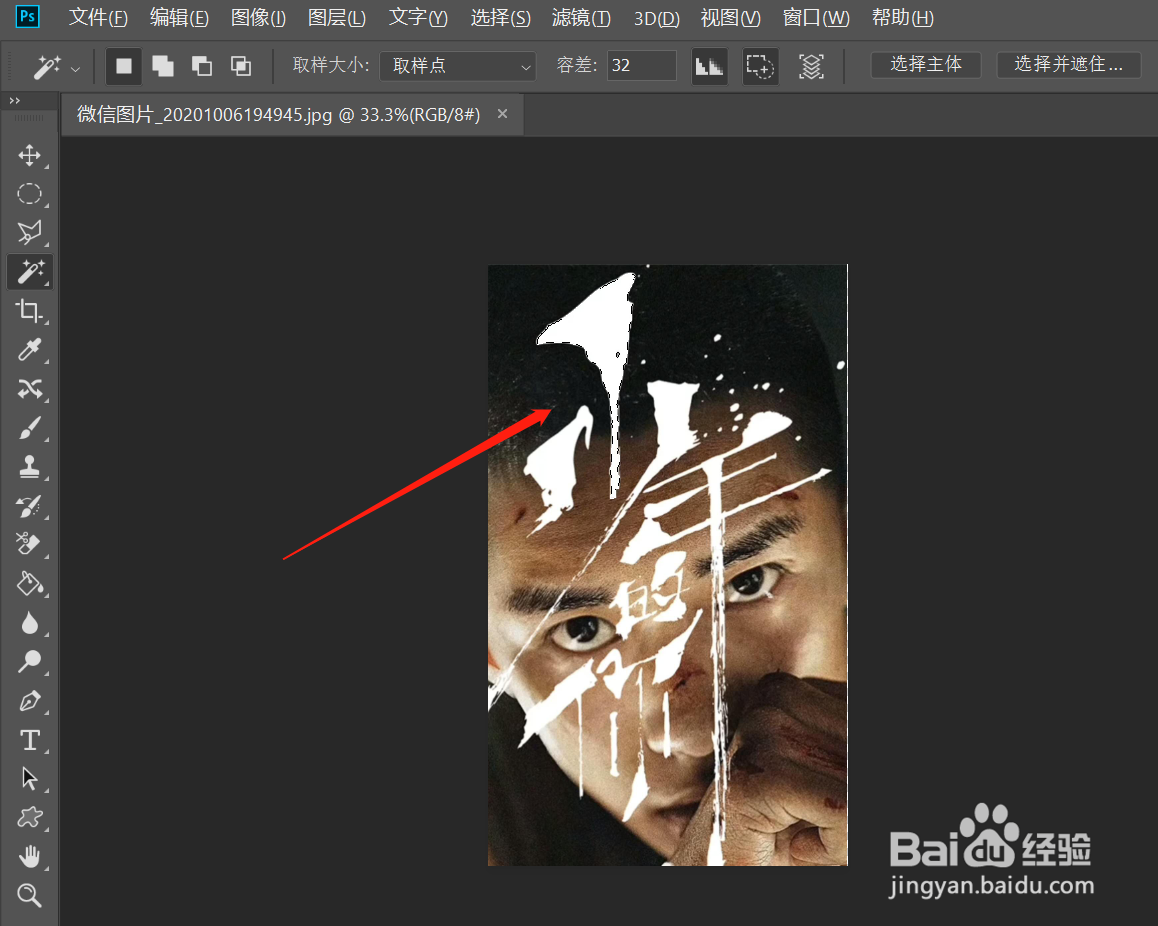Select the Content-Aware Move tool
This screenshot has height=926, width=1158.
pyautogui.click(x=30, y=388)
